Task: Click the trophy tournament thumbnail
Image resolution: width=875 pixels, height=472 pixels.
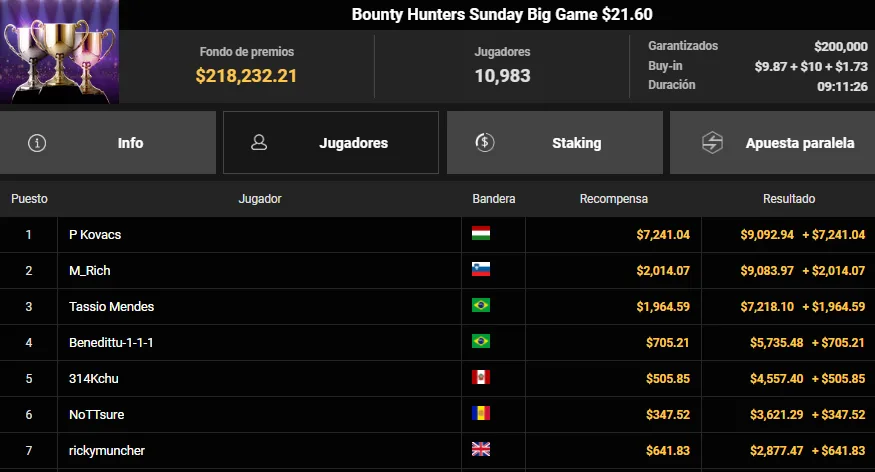Action: pyautogui.click(x=59, y=51)
